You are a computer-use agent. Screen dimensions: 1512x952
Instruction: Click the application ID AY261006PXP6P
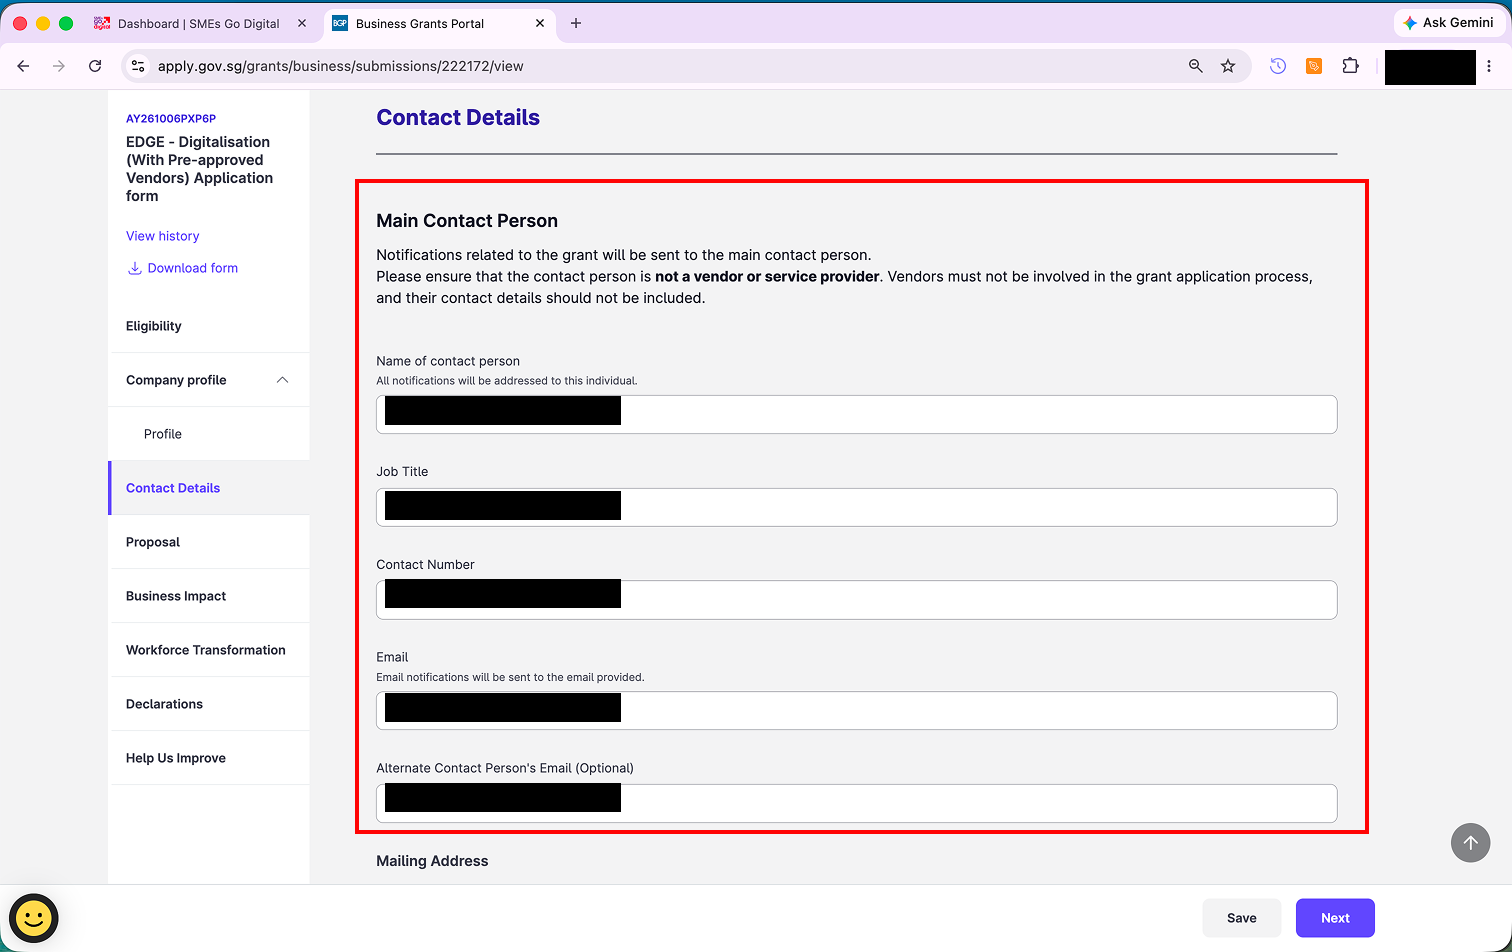(x=171, y=118)
